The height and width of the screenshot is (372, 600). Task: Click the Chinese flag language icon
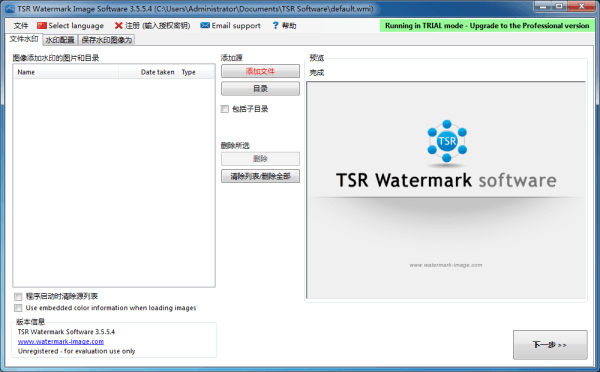point(42,26)
